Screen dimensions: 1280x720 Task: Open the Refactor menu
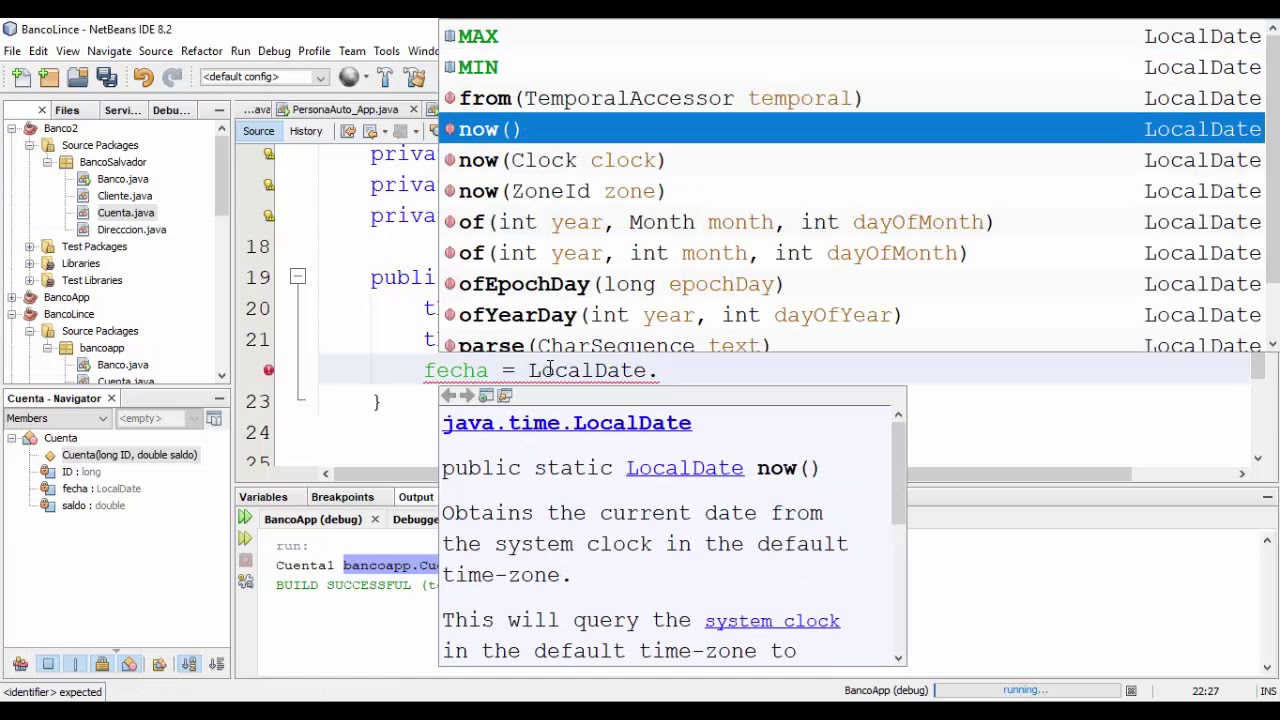pyautogui.click(x=201, y=51)
